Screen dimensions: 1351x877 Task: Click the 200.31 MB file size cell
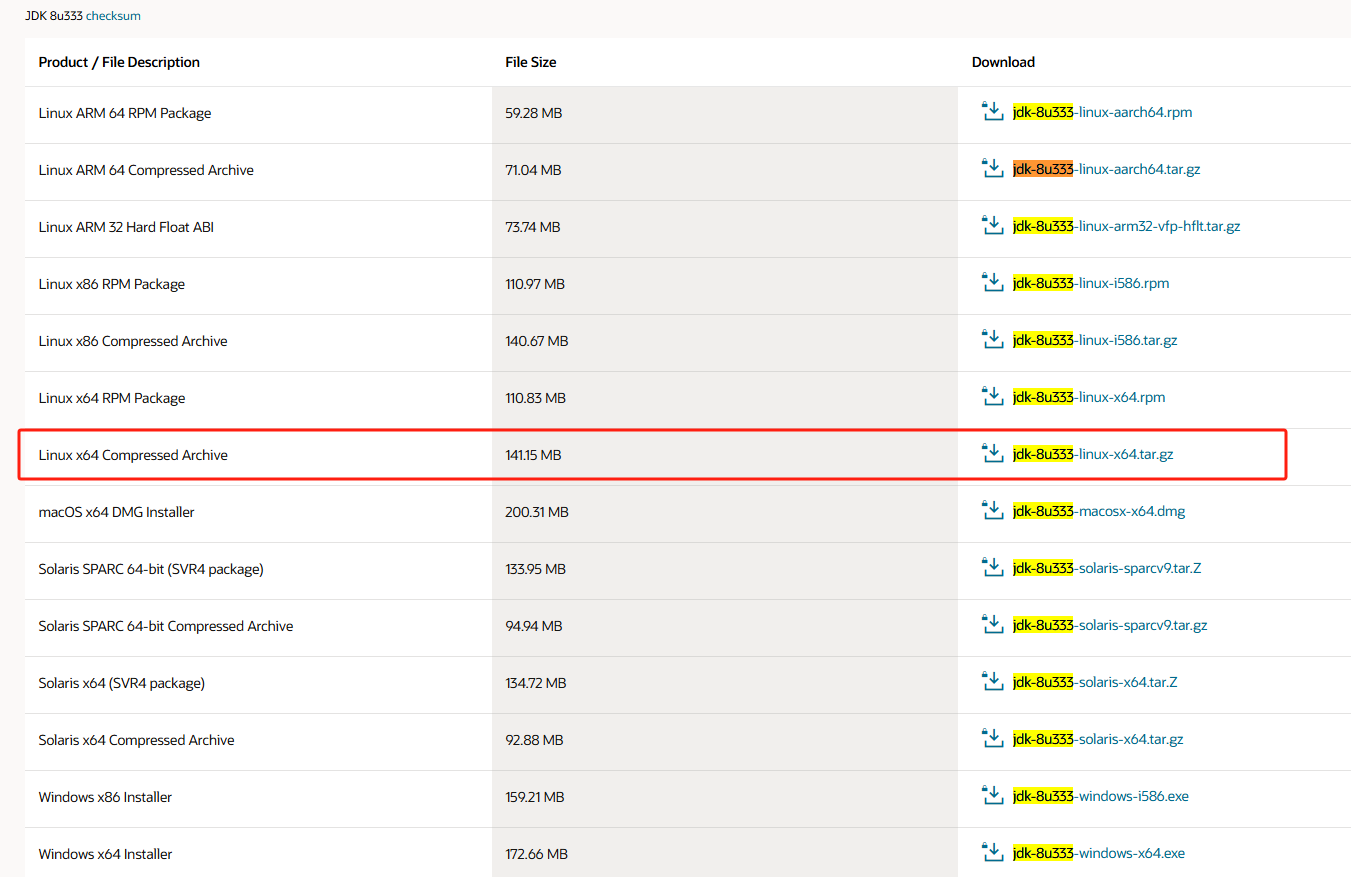tap(725, 513)
